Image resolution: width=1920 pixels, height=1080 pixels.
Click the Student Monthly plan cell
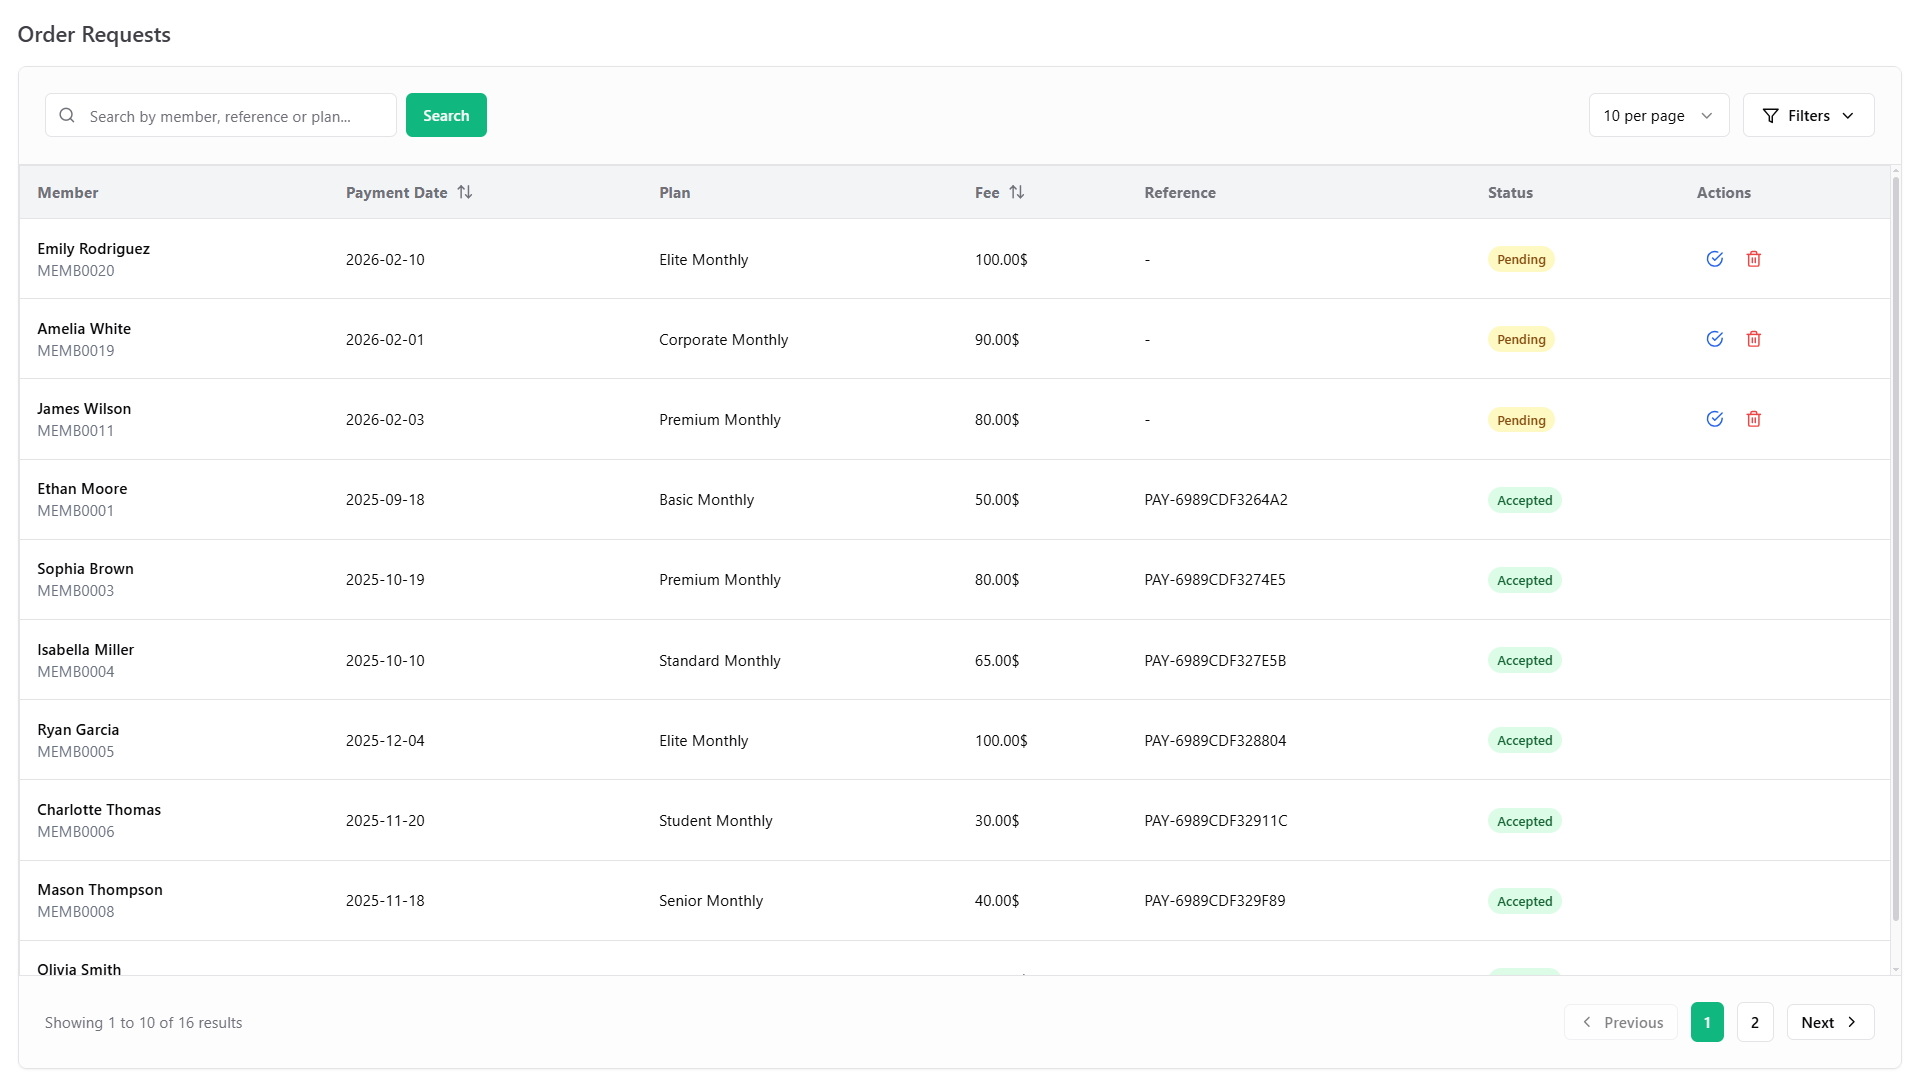pyautogui.click(x=715, y=821)
